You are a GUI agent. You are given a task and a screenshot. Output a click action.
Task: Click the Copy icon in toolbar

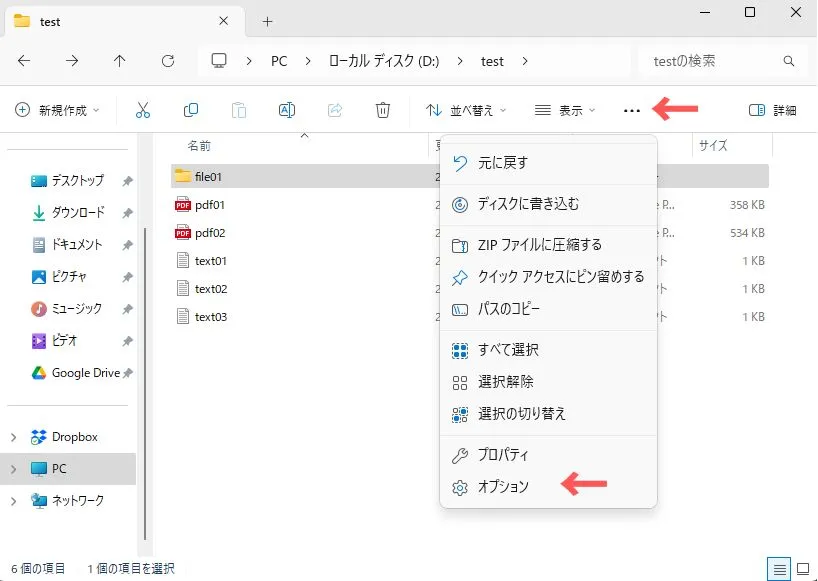(x=191, y=110)
